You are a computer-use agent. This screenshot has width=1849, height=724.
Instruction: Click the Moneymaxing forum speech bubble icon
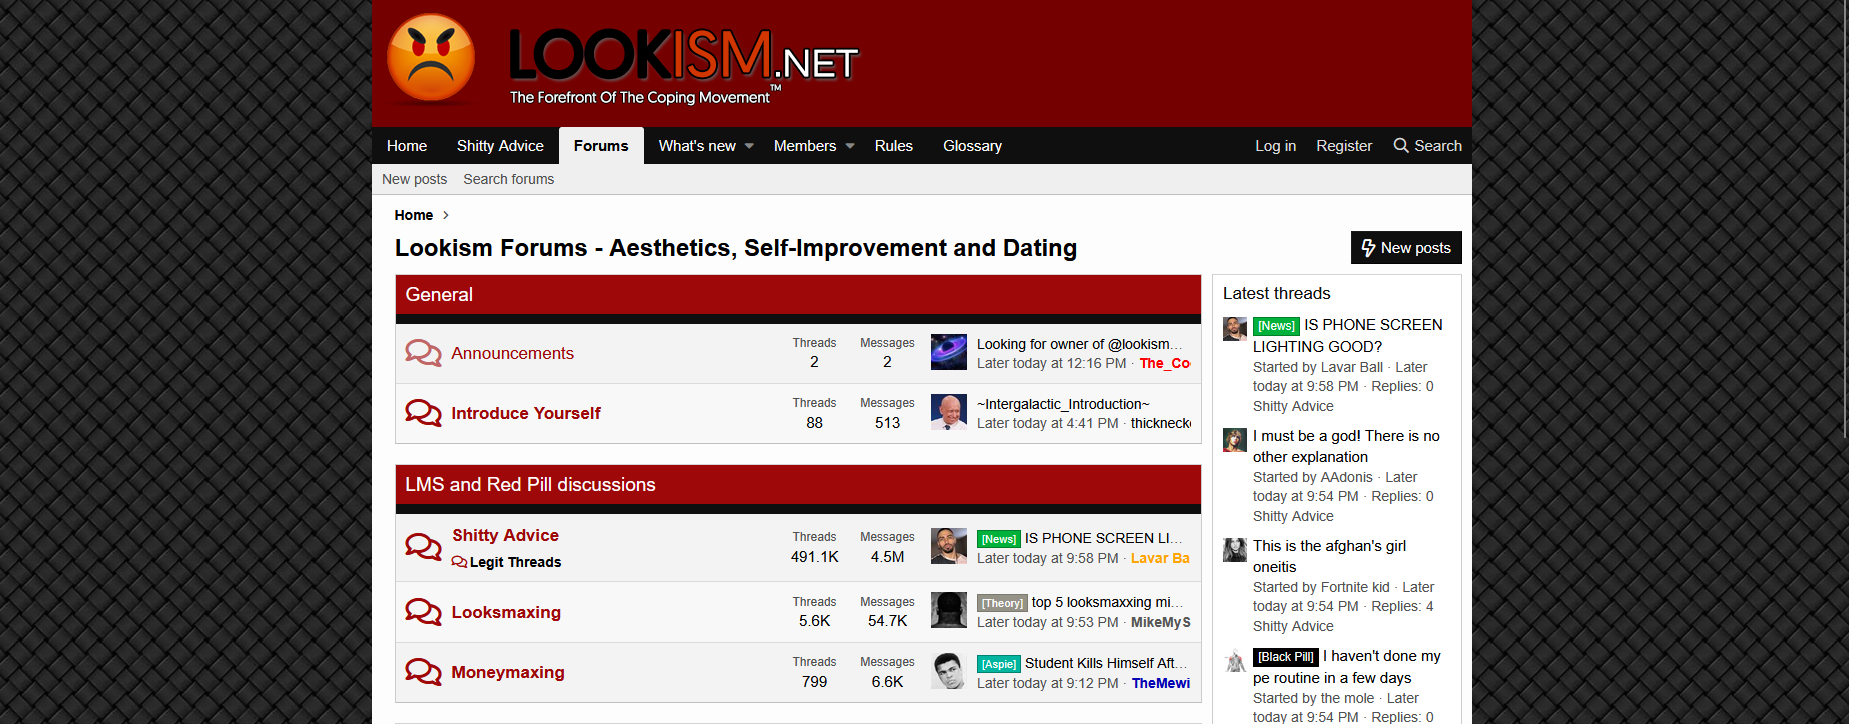coord(423,672)
